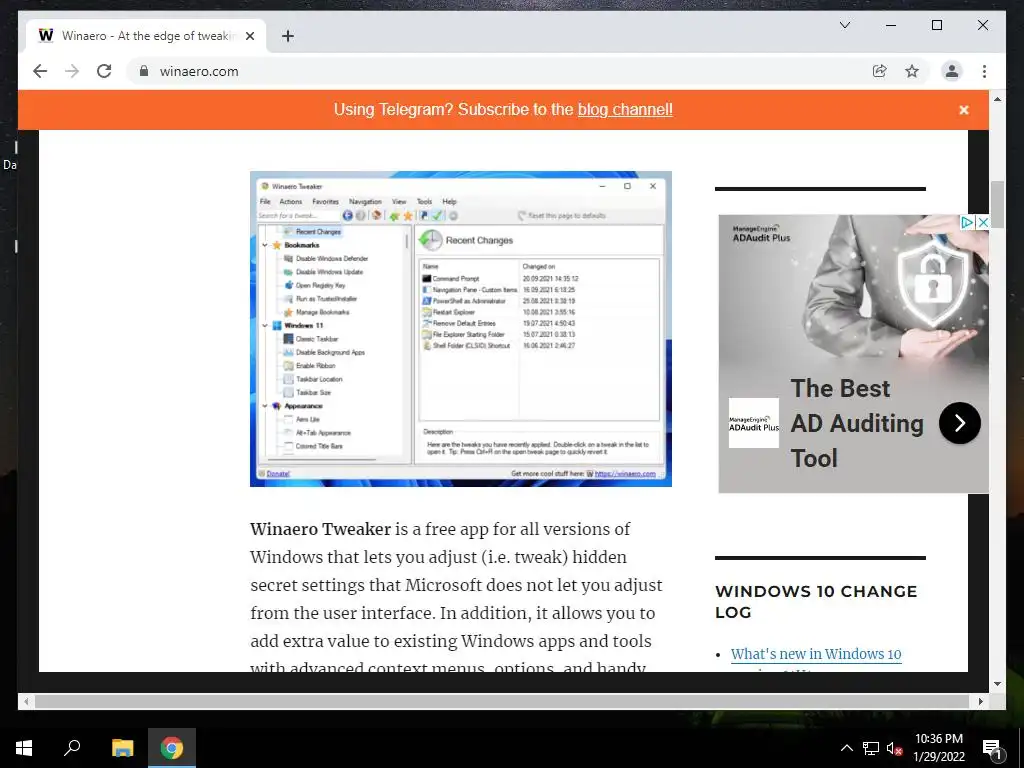Follow the blog channel link in banner

(625, 109)
